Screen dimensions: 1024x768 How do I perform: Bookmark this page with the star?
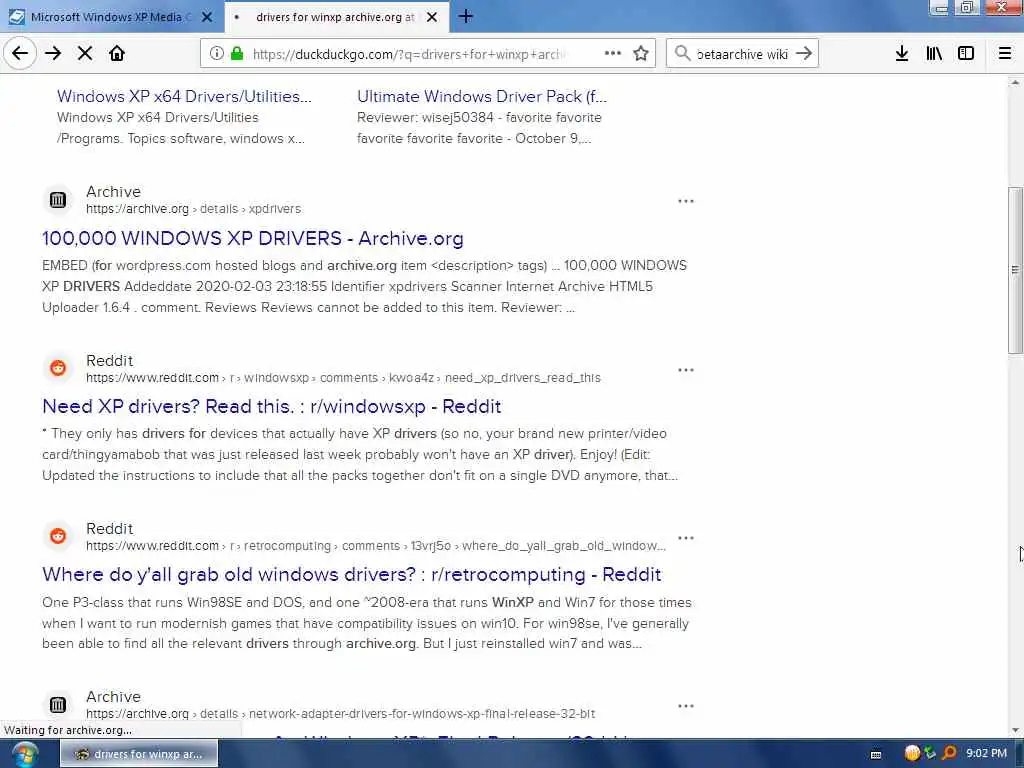click(641, 54)
